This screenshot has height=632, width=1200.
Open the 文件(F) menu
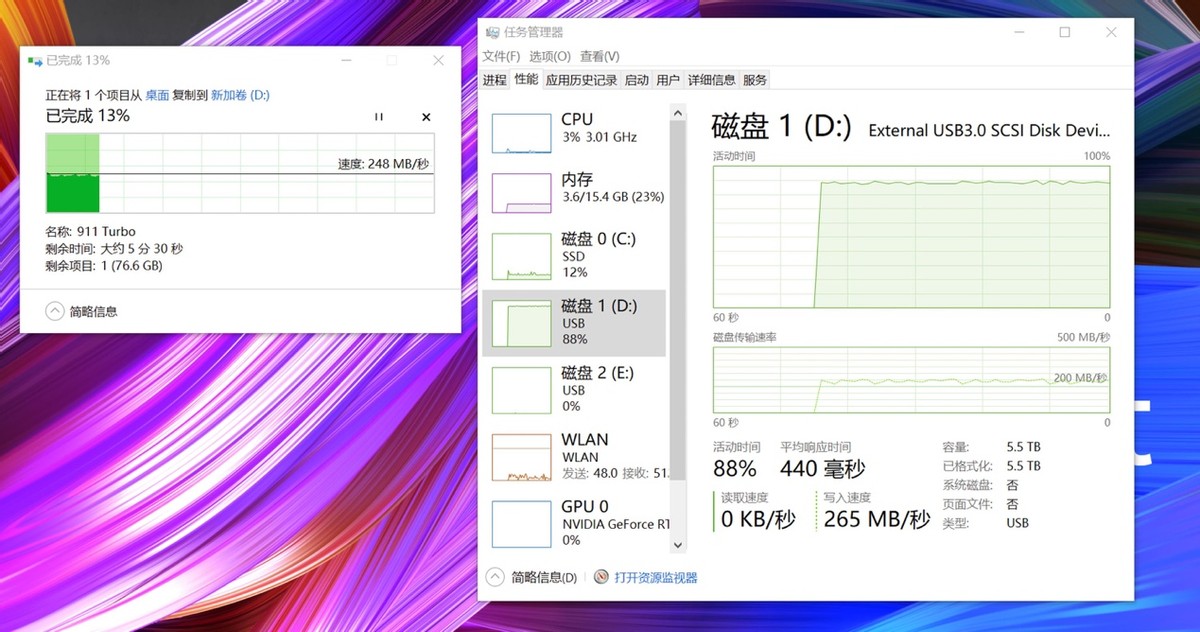pyautogui.click(x=501, y=56)
